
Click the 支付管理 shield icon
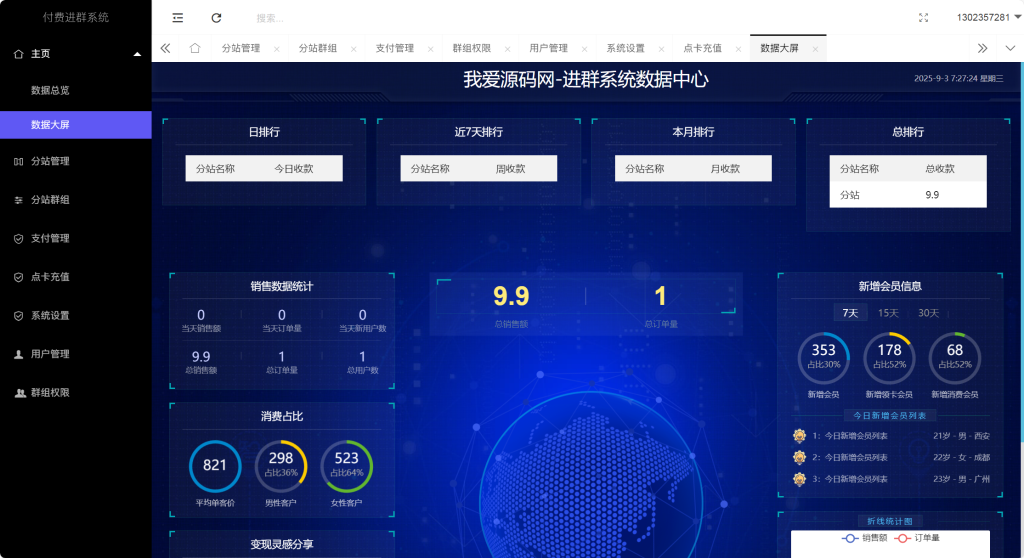tap(18, 238)
